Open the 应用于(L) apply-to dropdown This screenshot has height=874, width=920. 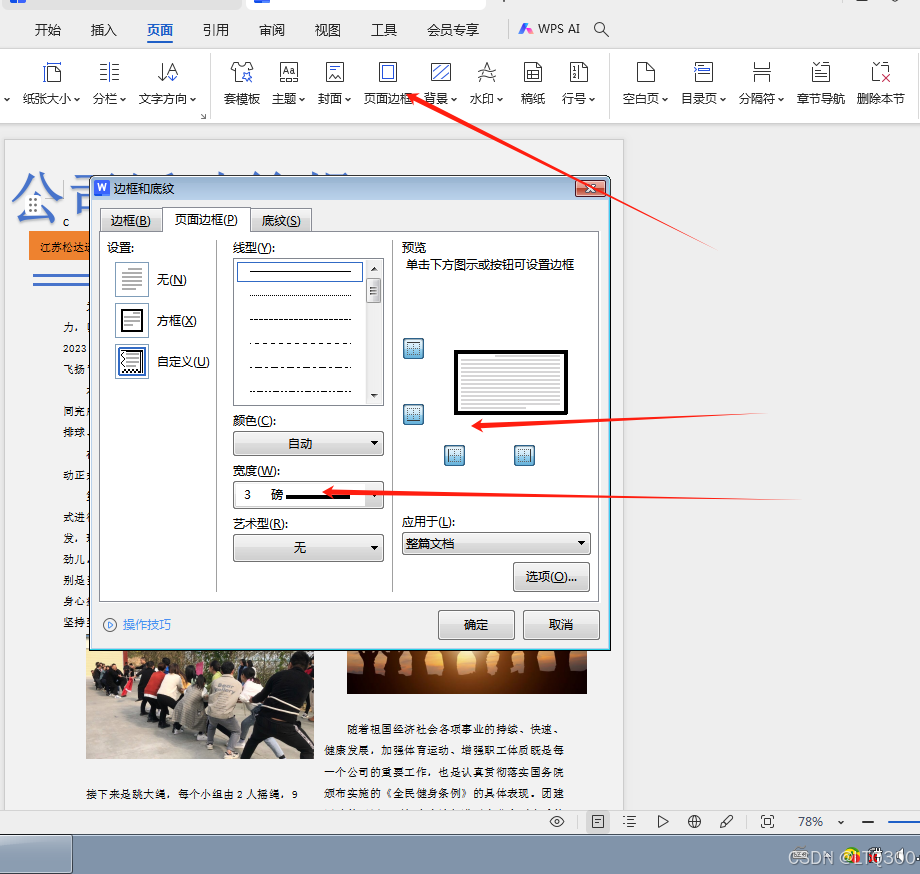(496, 543)
